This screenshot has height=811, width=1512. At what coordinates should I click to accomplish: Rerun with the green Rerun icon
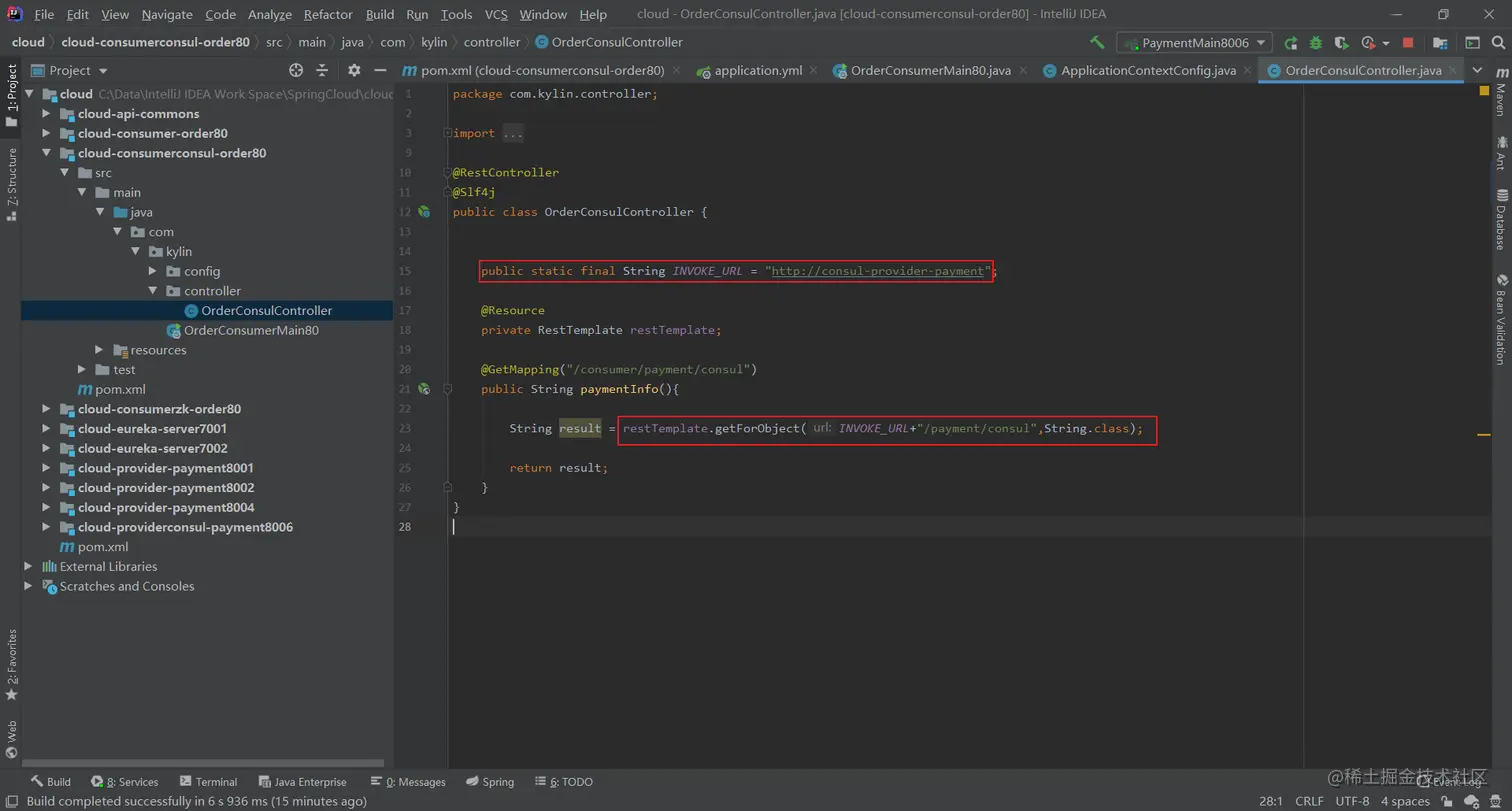click(x=1291, y=43)
